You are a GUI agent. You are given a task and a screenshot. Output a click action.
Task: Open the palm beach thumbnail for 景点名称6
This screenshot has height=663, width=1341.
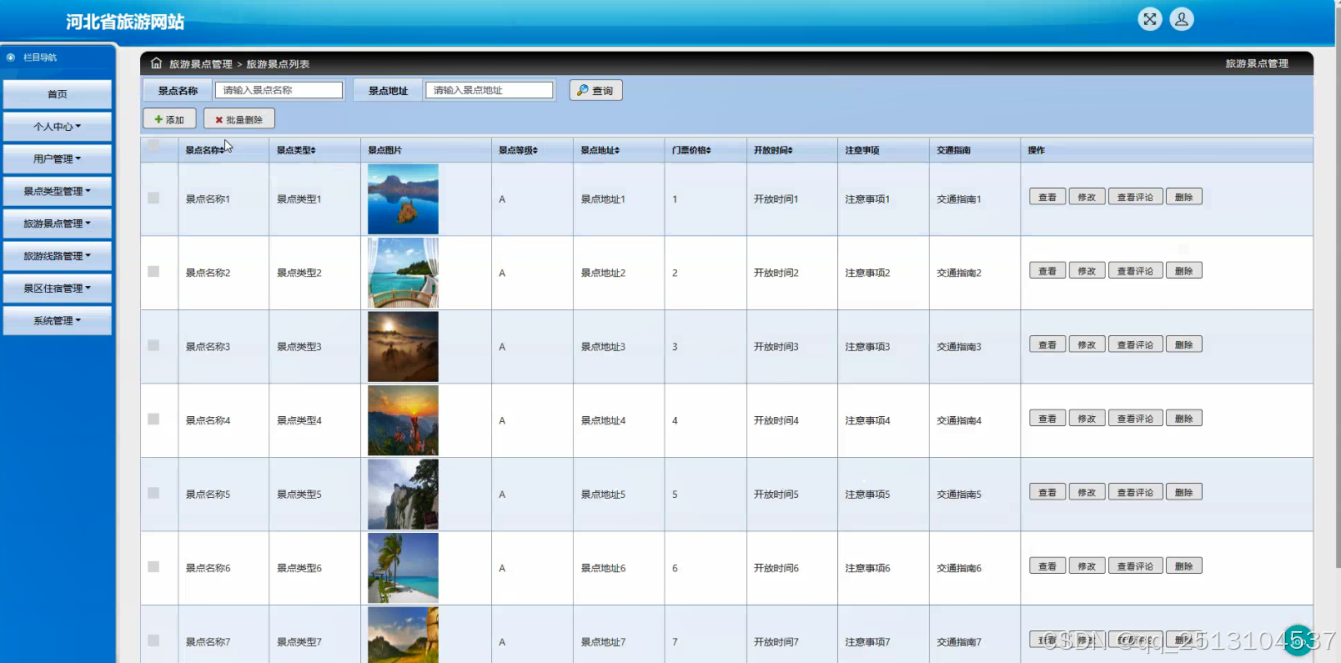(403, 567)
